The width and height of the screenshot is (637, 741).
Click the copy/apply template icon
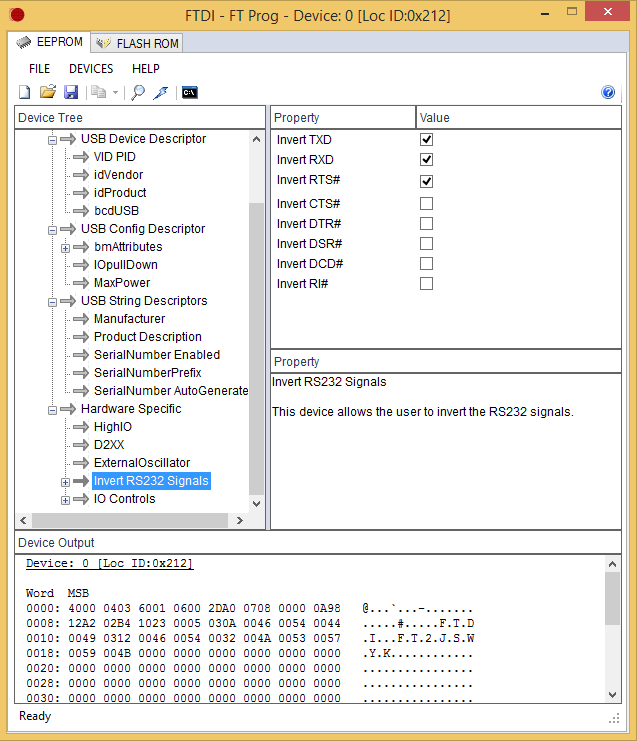click(x=98, y=92)
